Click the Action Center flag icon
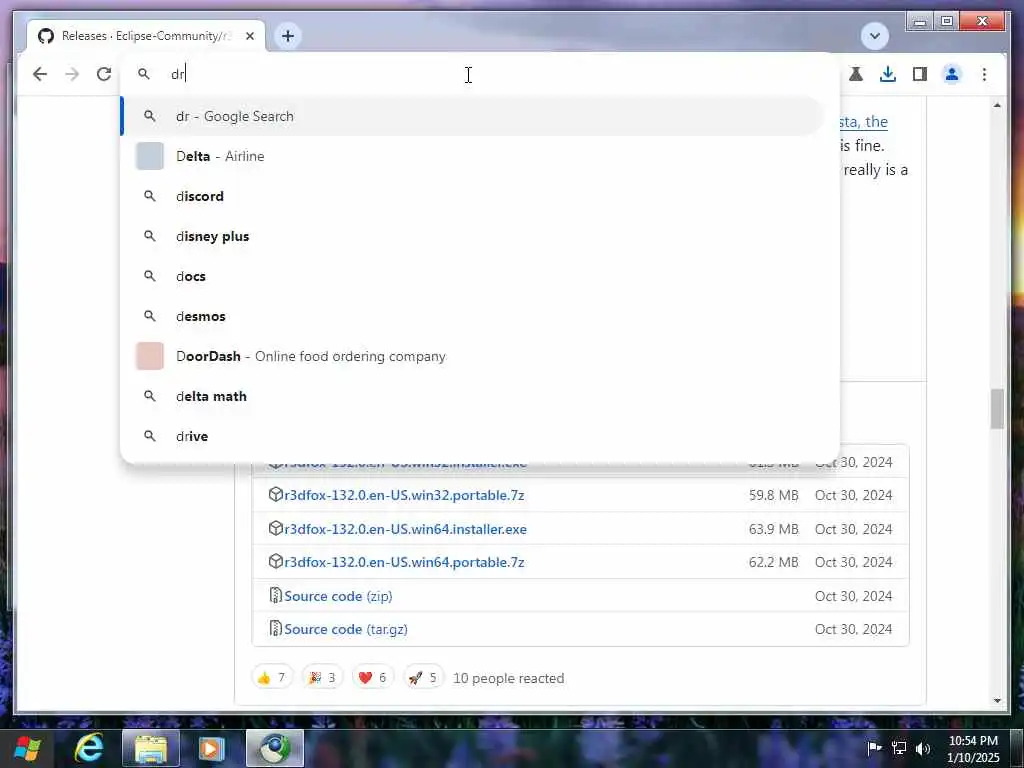The width and height of the screenshot is (1024, 768). 874,748
